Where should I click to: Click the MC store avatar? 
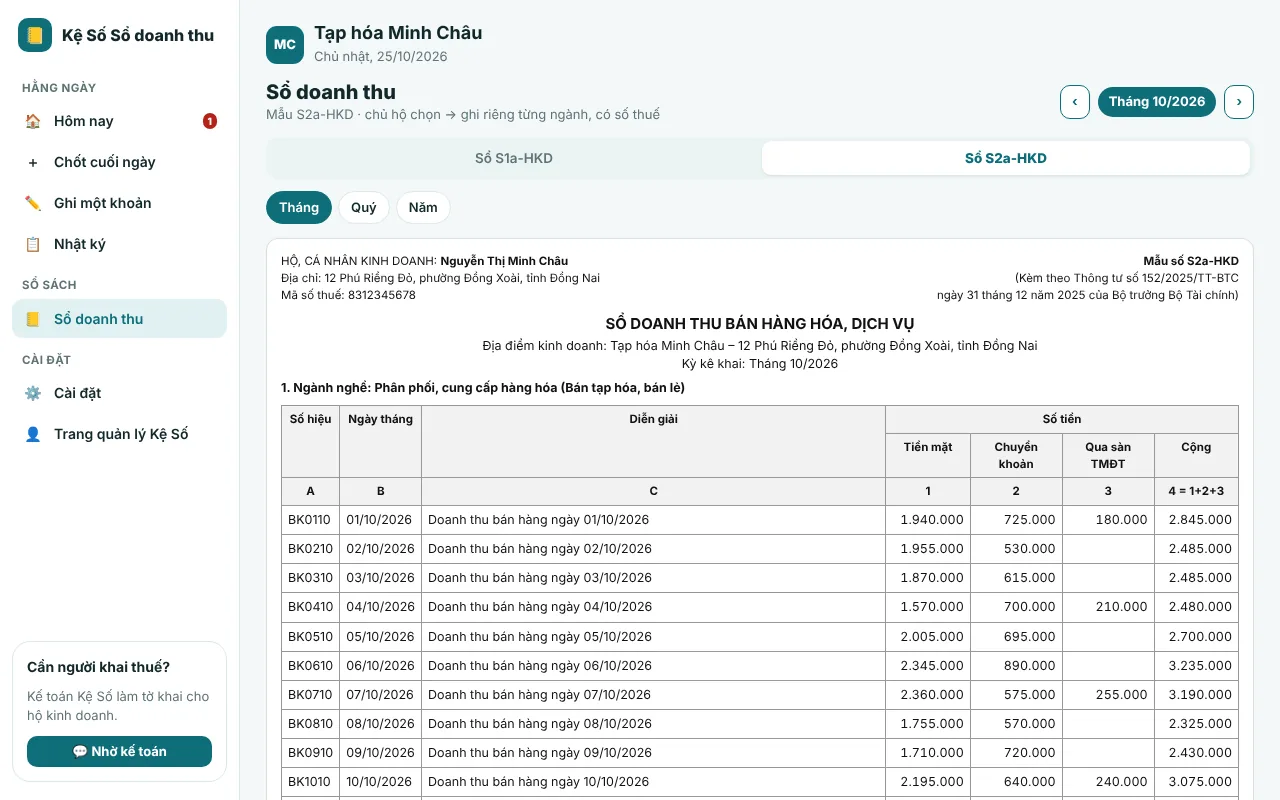pos(285,44)
